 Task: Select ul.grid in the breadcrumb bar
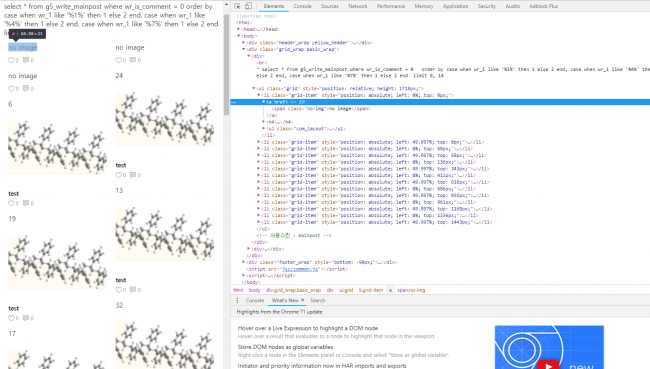click(x=346, y=290)
